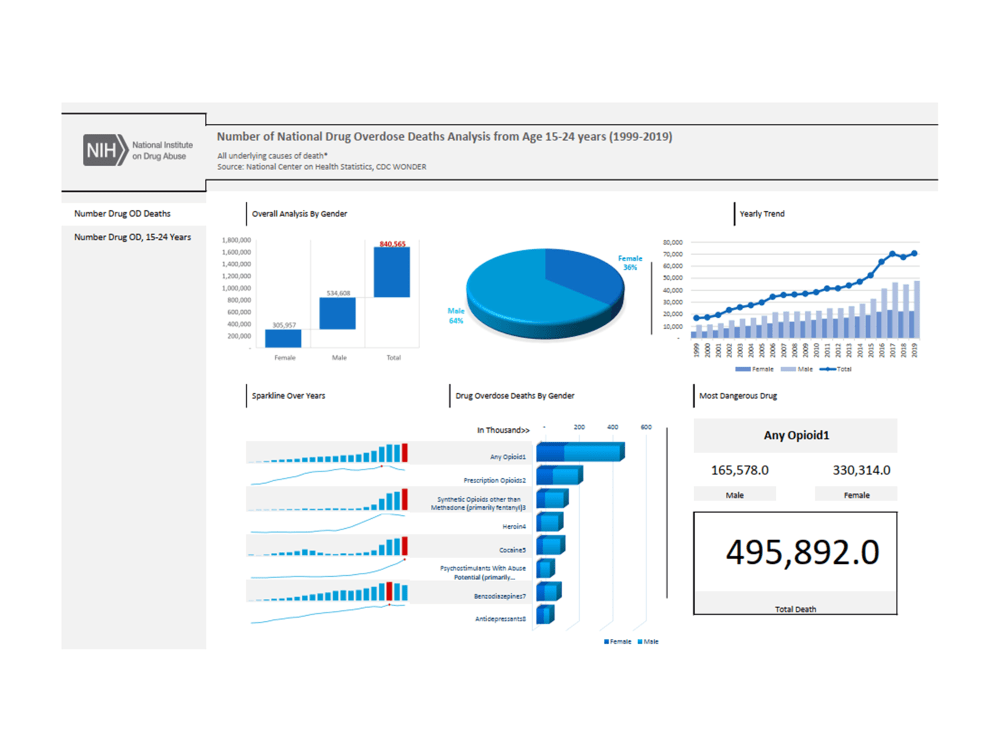Select the Source: National Center on Health Statistics line
This screenshot has height=750, width=1000.
(x=321, y=167)
